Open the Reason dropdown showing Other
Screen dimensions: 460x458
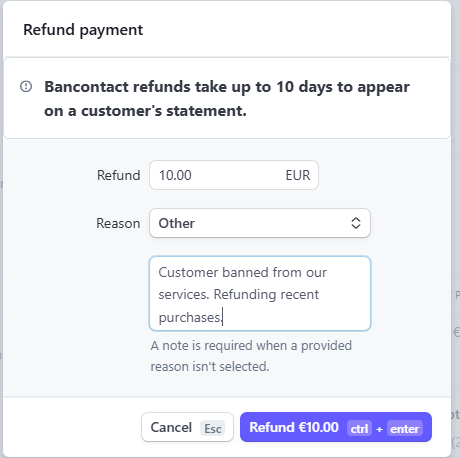coord(260,223)
